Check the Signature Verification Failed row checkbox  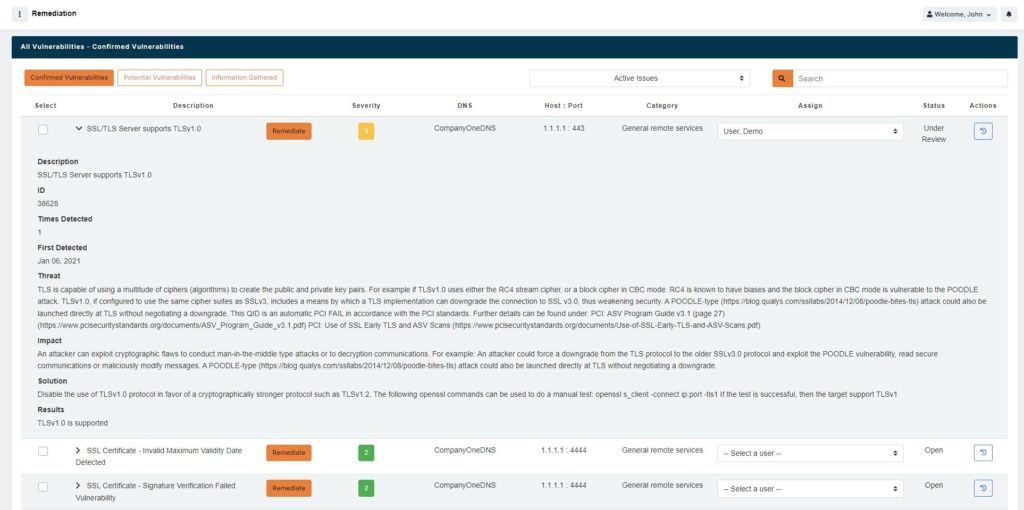43,487
